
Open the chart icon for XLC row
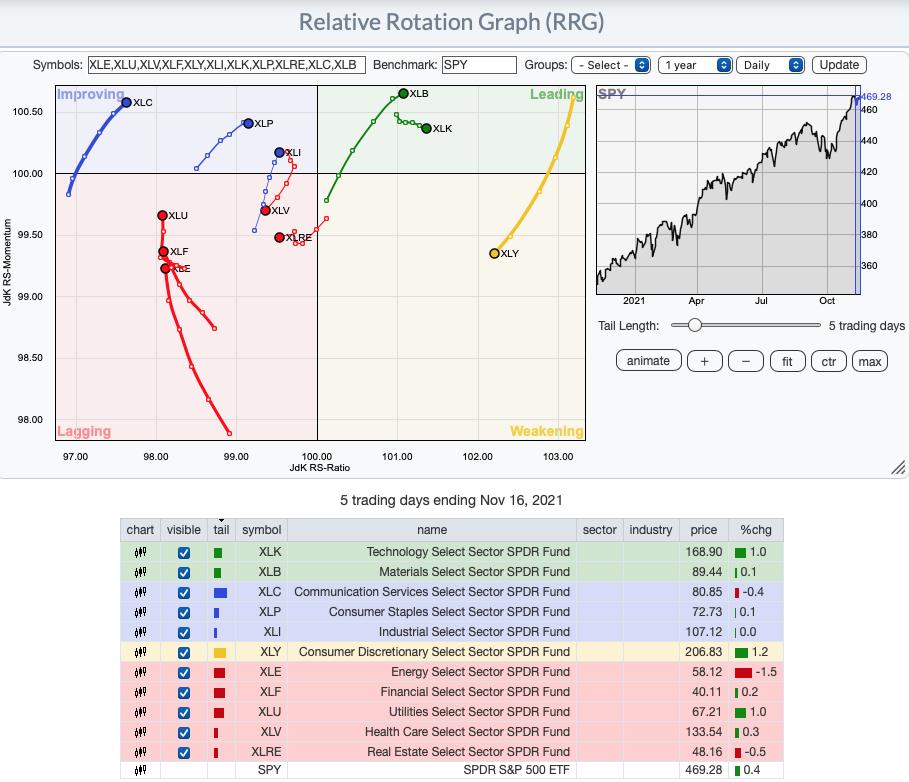140,592
